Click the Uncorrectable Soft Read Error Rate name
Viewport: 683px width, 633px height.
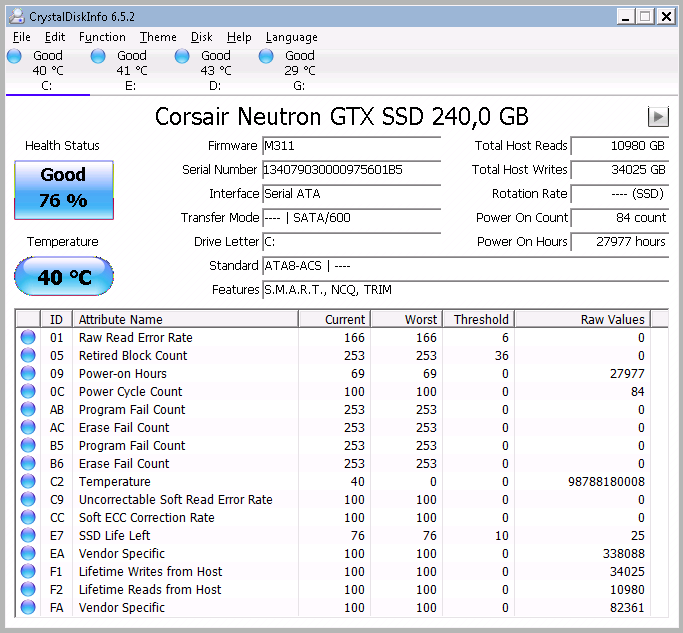coord(176,500)
